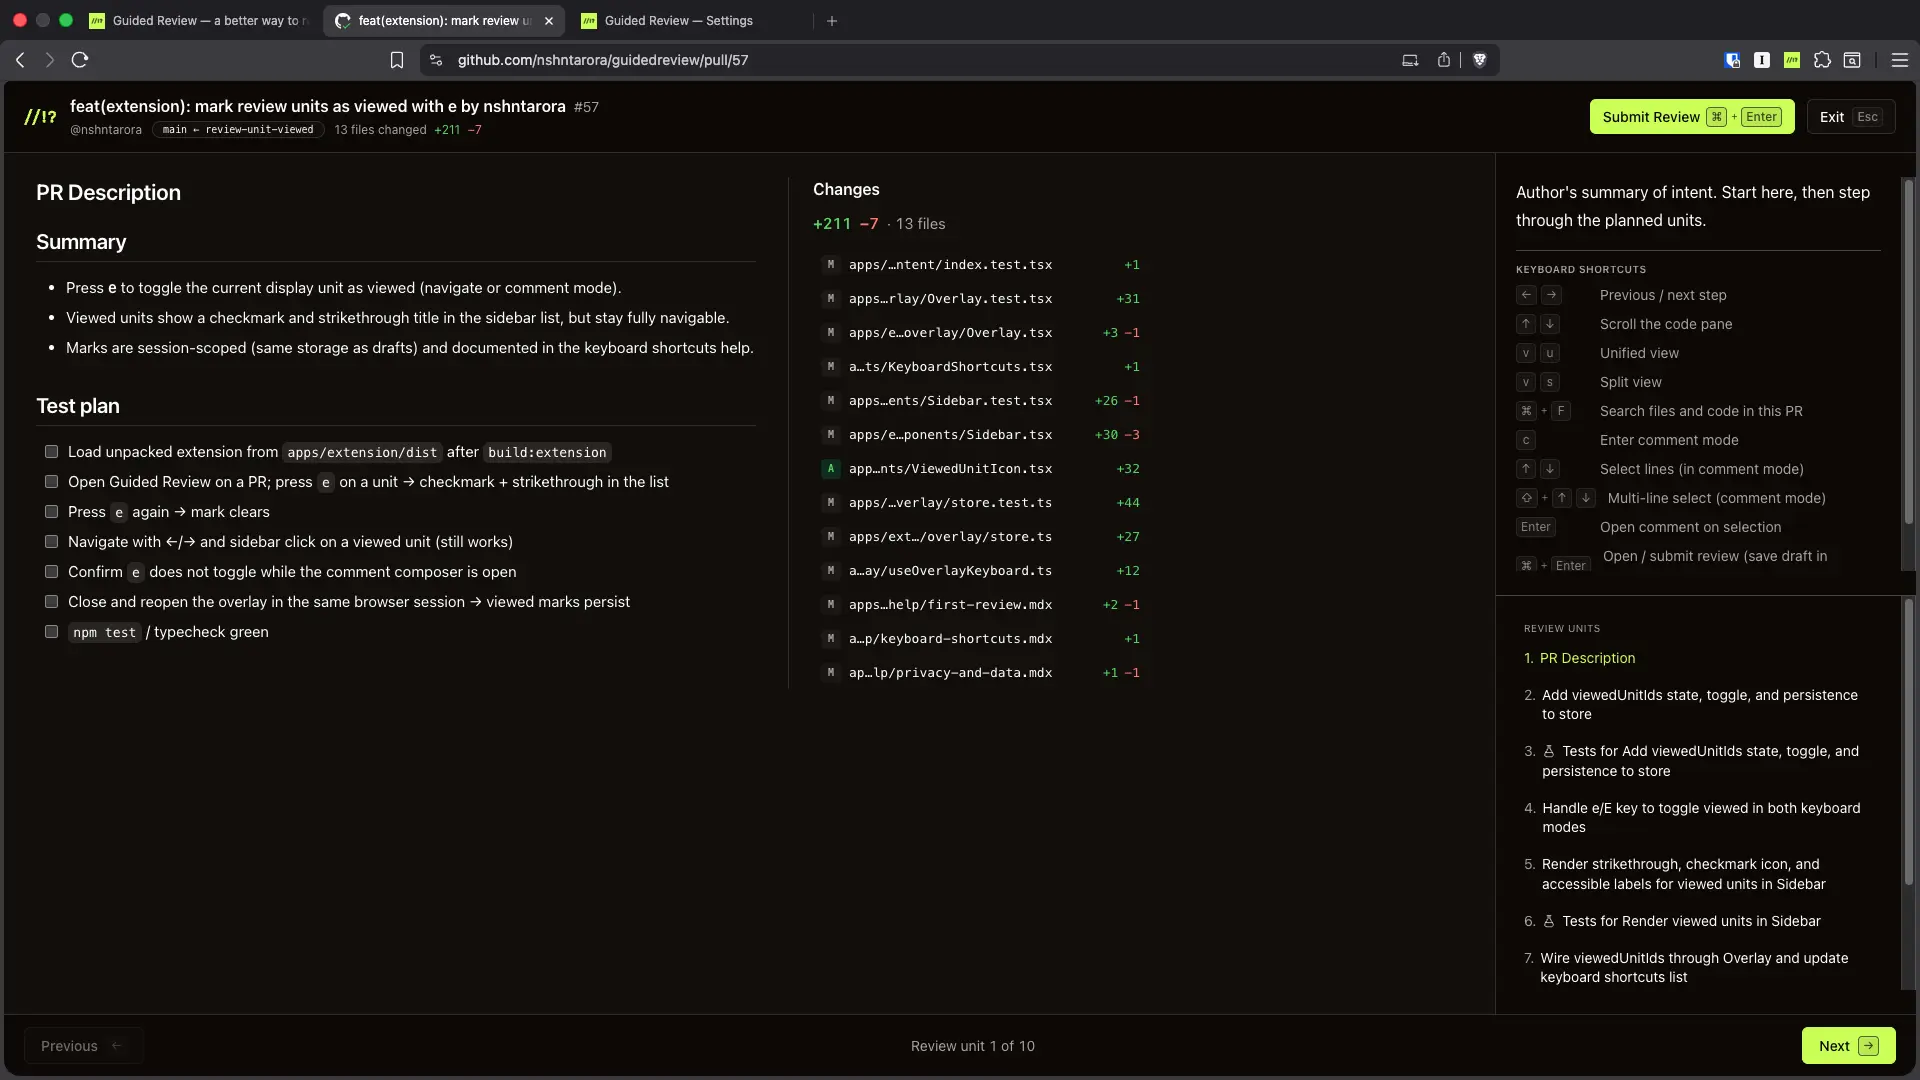
Task: Click the Exit button
Action: (x=1850, y=117)
